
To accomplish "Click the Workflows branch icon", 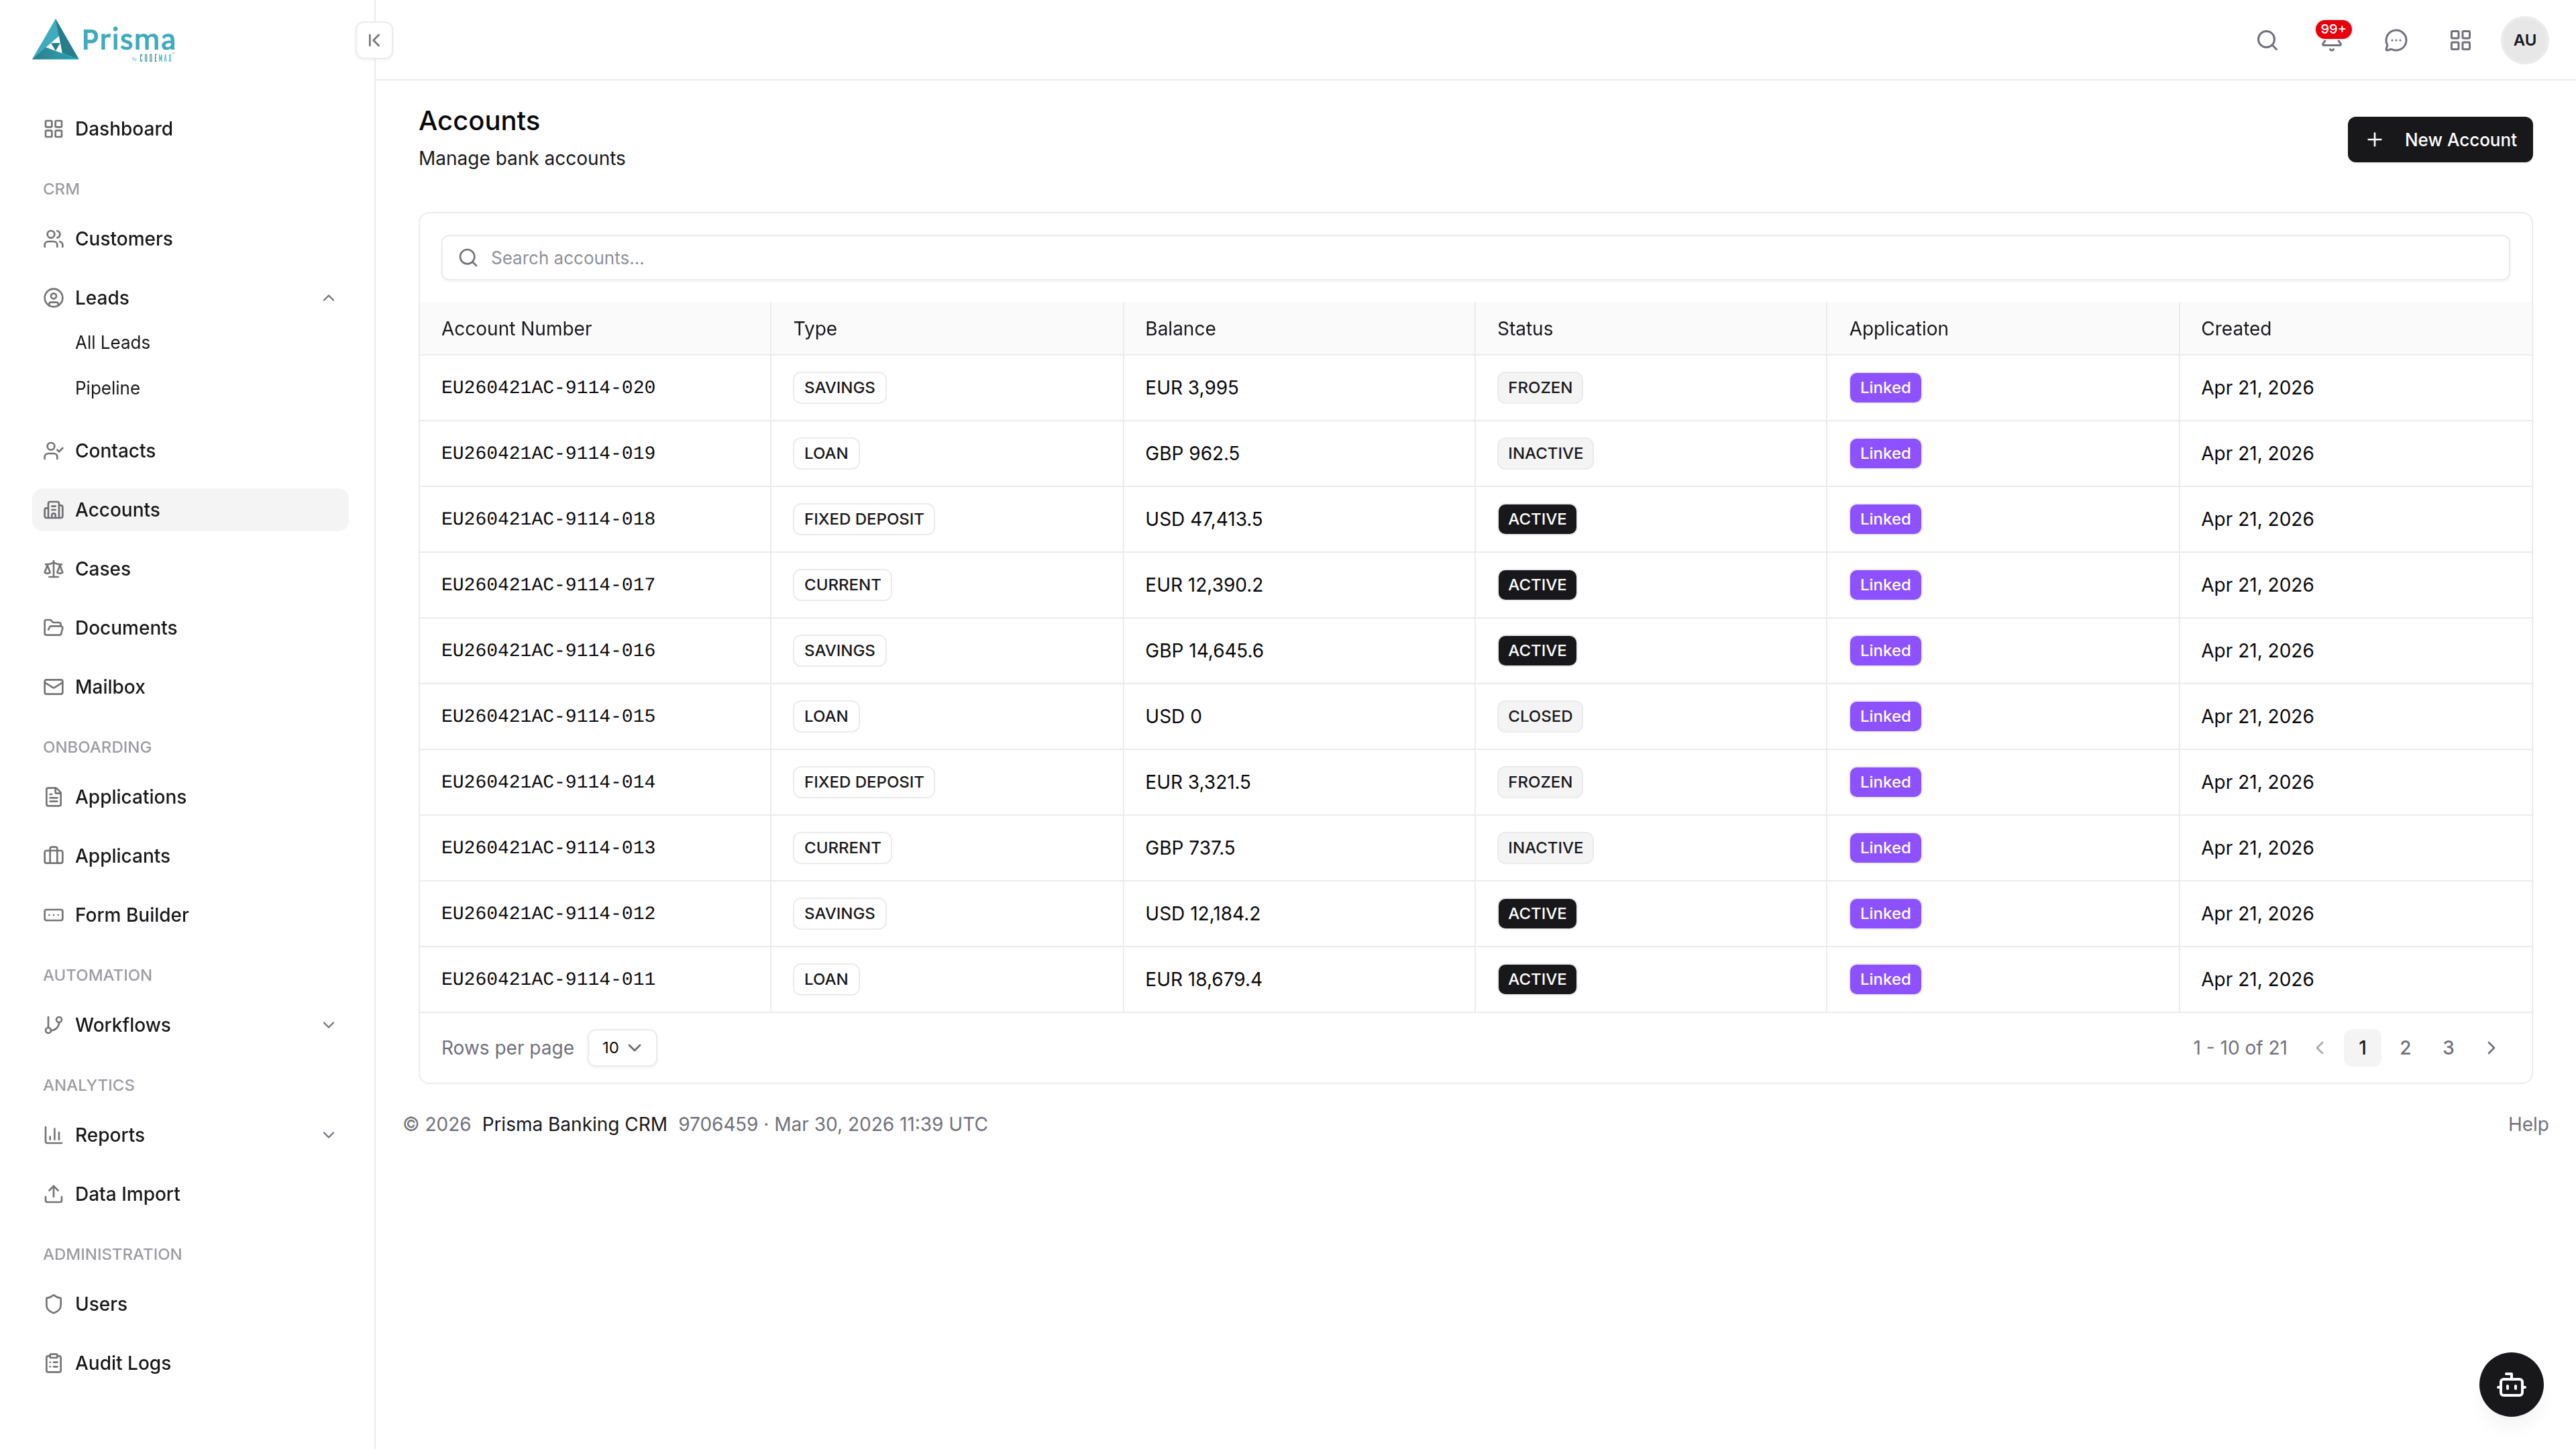I will pyautogui.click(x=54, y=1025).
